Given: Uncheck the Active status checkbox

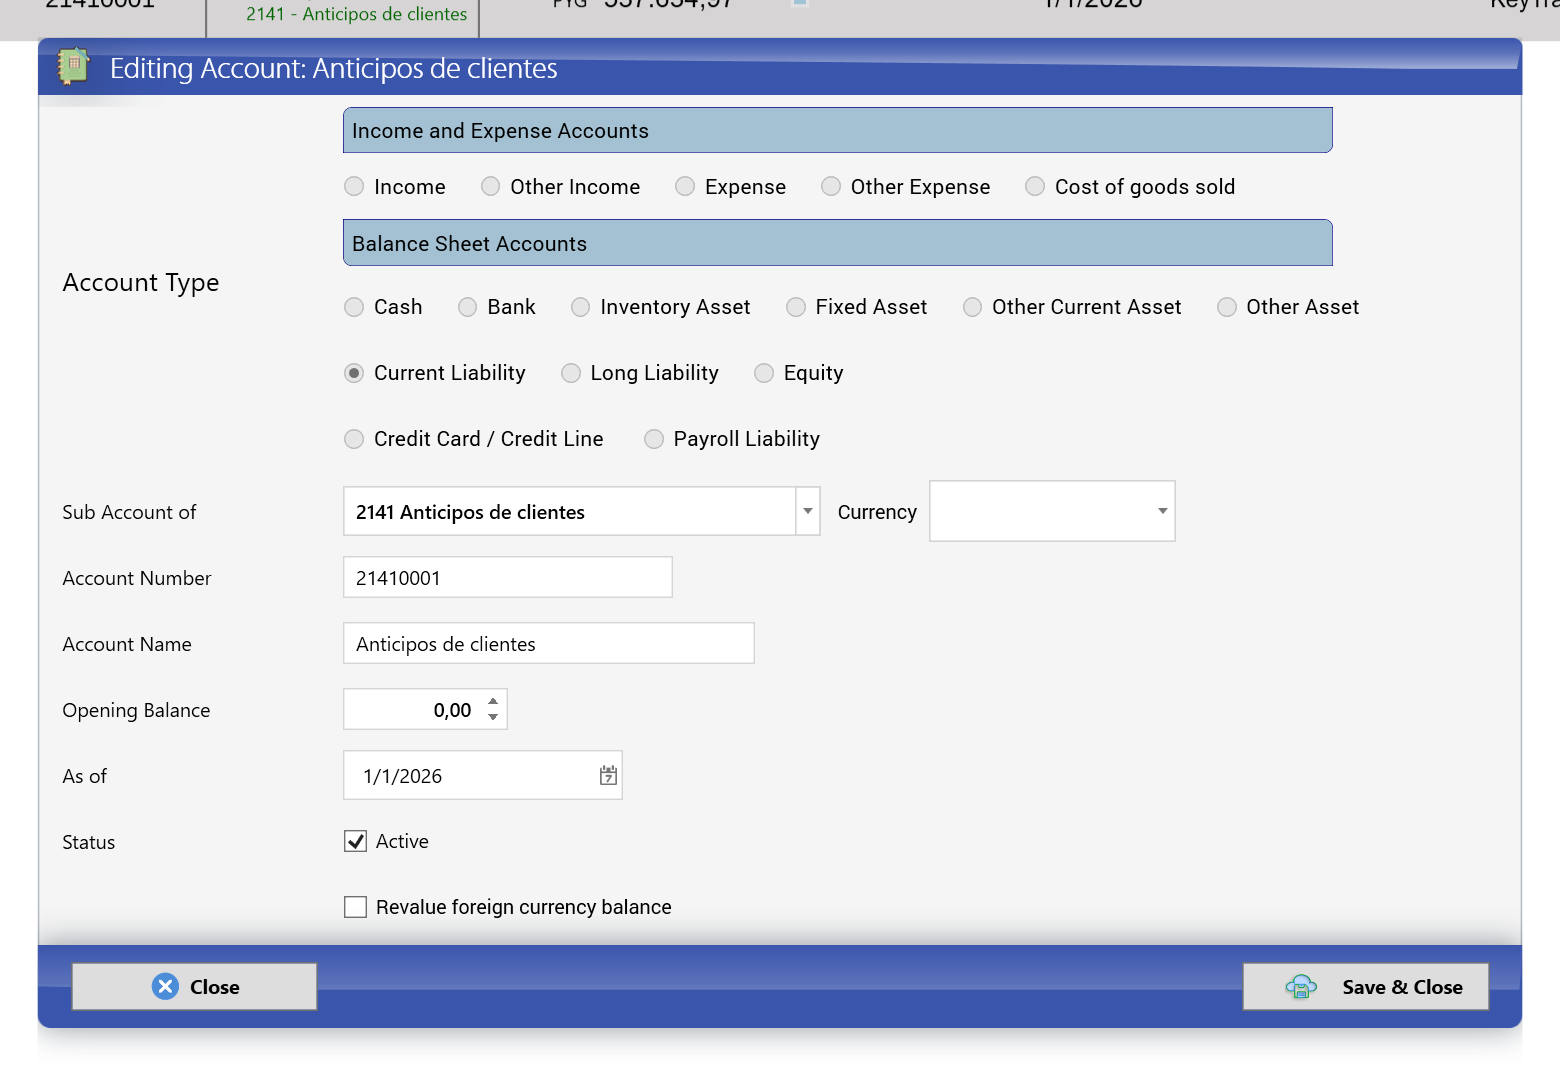Looking at the screenshot, I should (355, 841).
